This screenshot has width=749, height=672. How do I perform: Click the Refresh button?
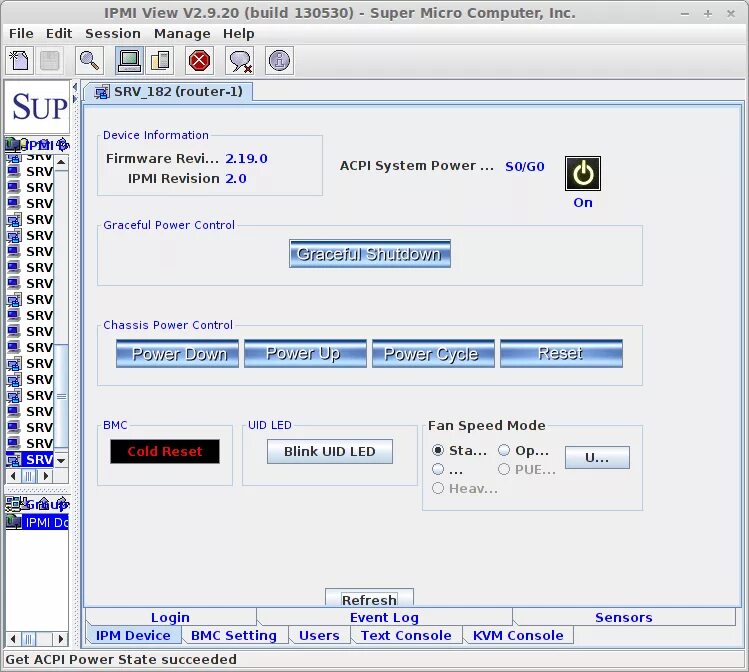[369, 599]
